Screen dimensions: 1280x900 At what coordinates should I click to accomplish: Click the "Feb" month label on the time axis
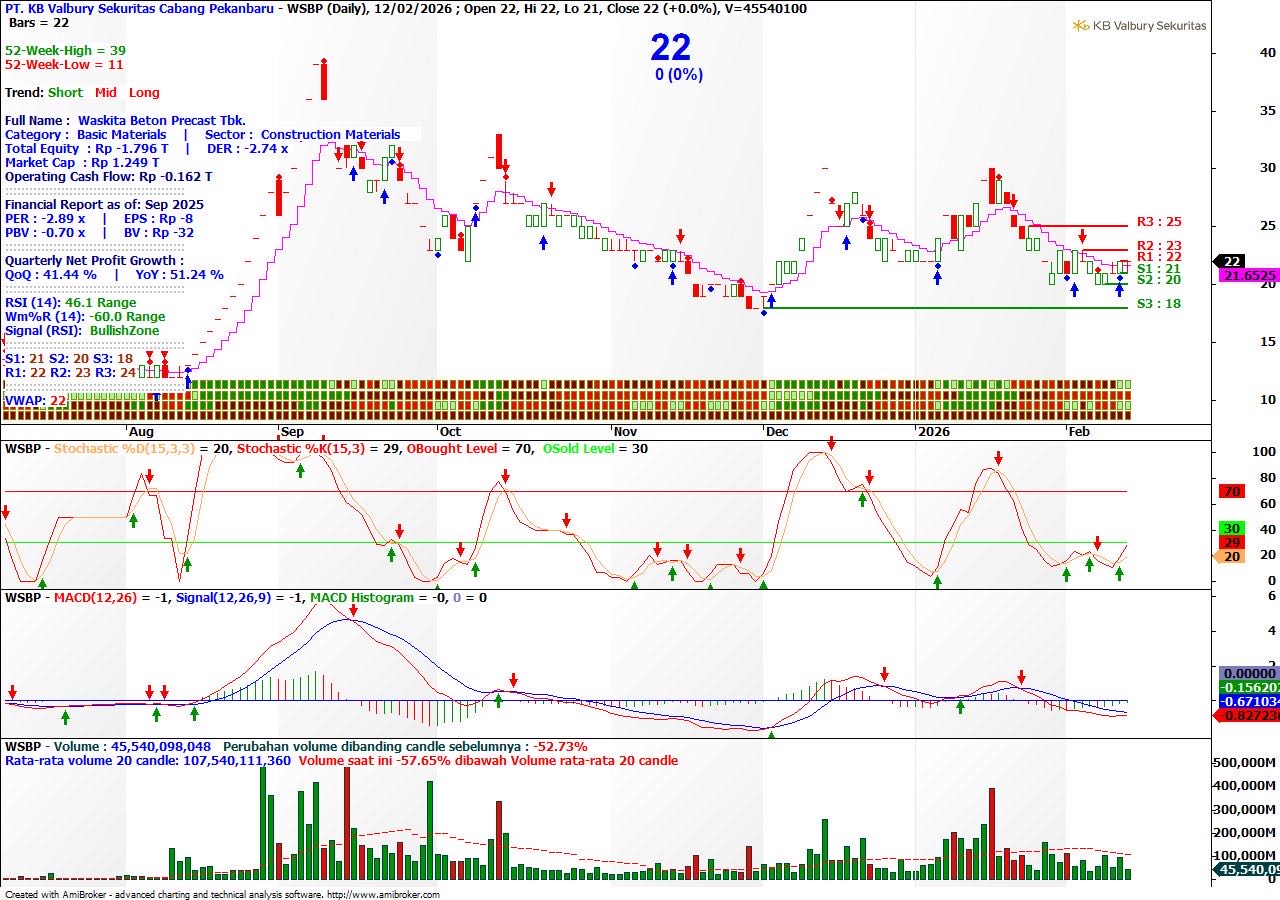coord(1079,432)
